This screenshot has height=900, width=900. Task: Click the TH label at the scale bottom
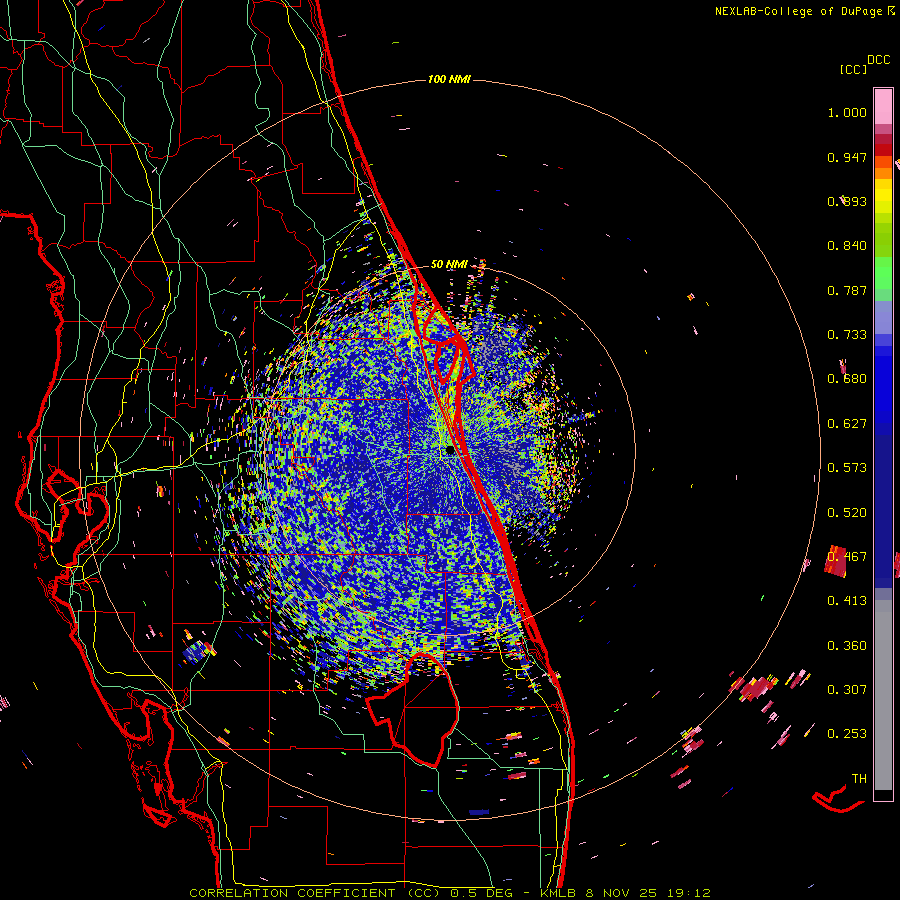coord(859,779)
